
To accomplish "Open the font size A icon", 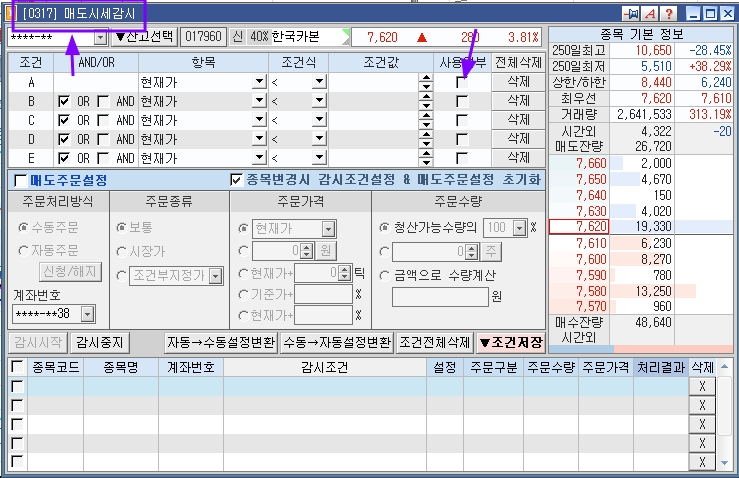I will pos(650,13).
